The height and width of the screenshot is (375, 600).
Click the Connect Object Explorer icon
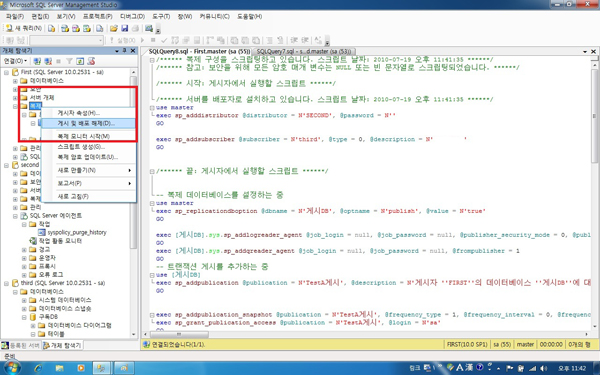coord(37,61)
